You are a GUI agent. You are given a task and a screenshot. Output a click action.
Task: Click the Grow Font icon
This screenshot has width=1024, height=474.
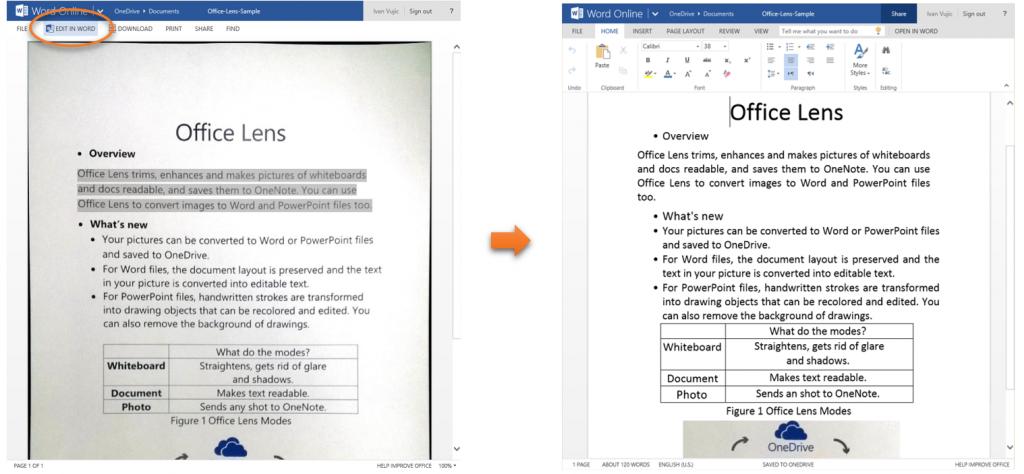pos(688,74)
